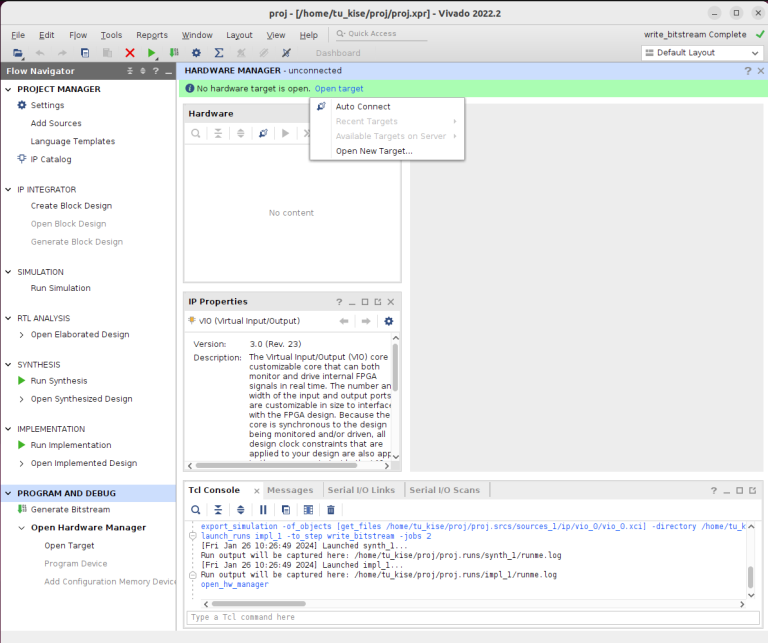Click the Sigma report icon in toolbar
Image resolution: width=768 pixels, height=643 pixels.
[x=218, y=53]
